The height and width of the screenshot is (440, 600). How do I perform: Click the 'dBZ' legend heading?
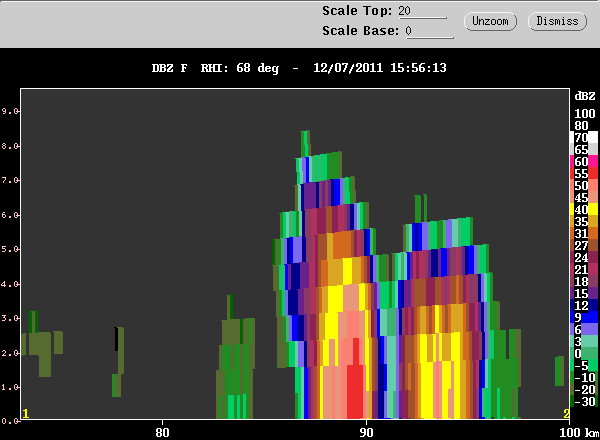pos(585,96)
